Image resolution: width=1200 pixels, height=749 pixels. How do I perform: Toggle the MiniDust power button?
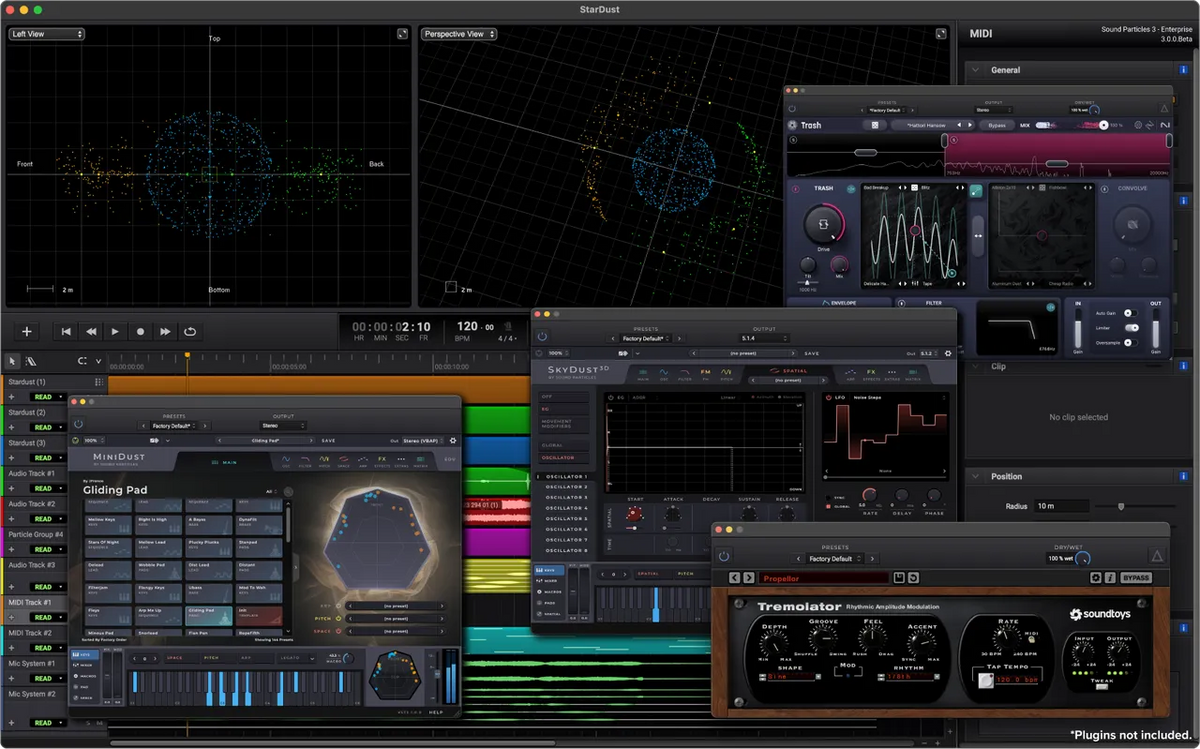(77, 423)
